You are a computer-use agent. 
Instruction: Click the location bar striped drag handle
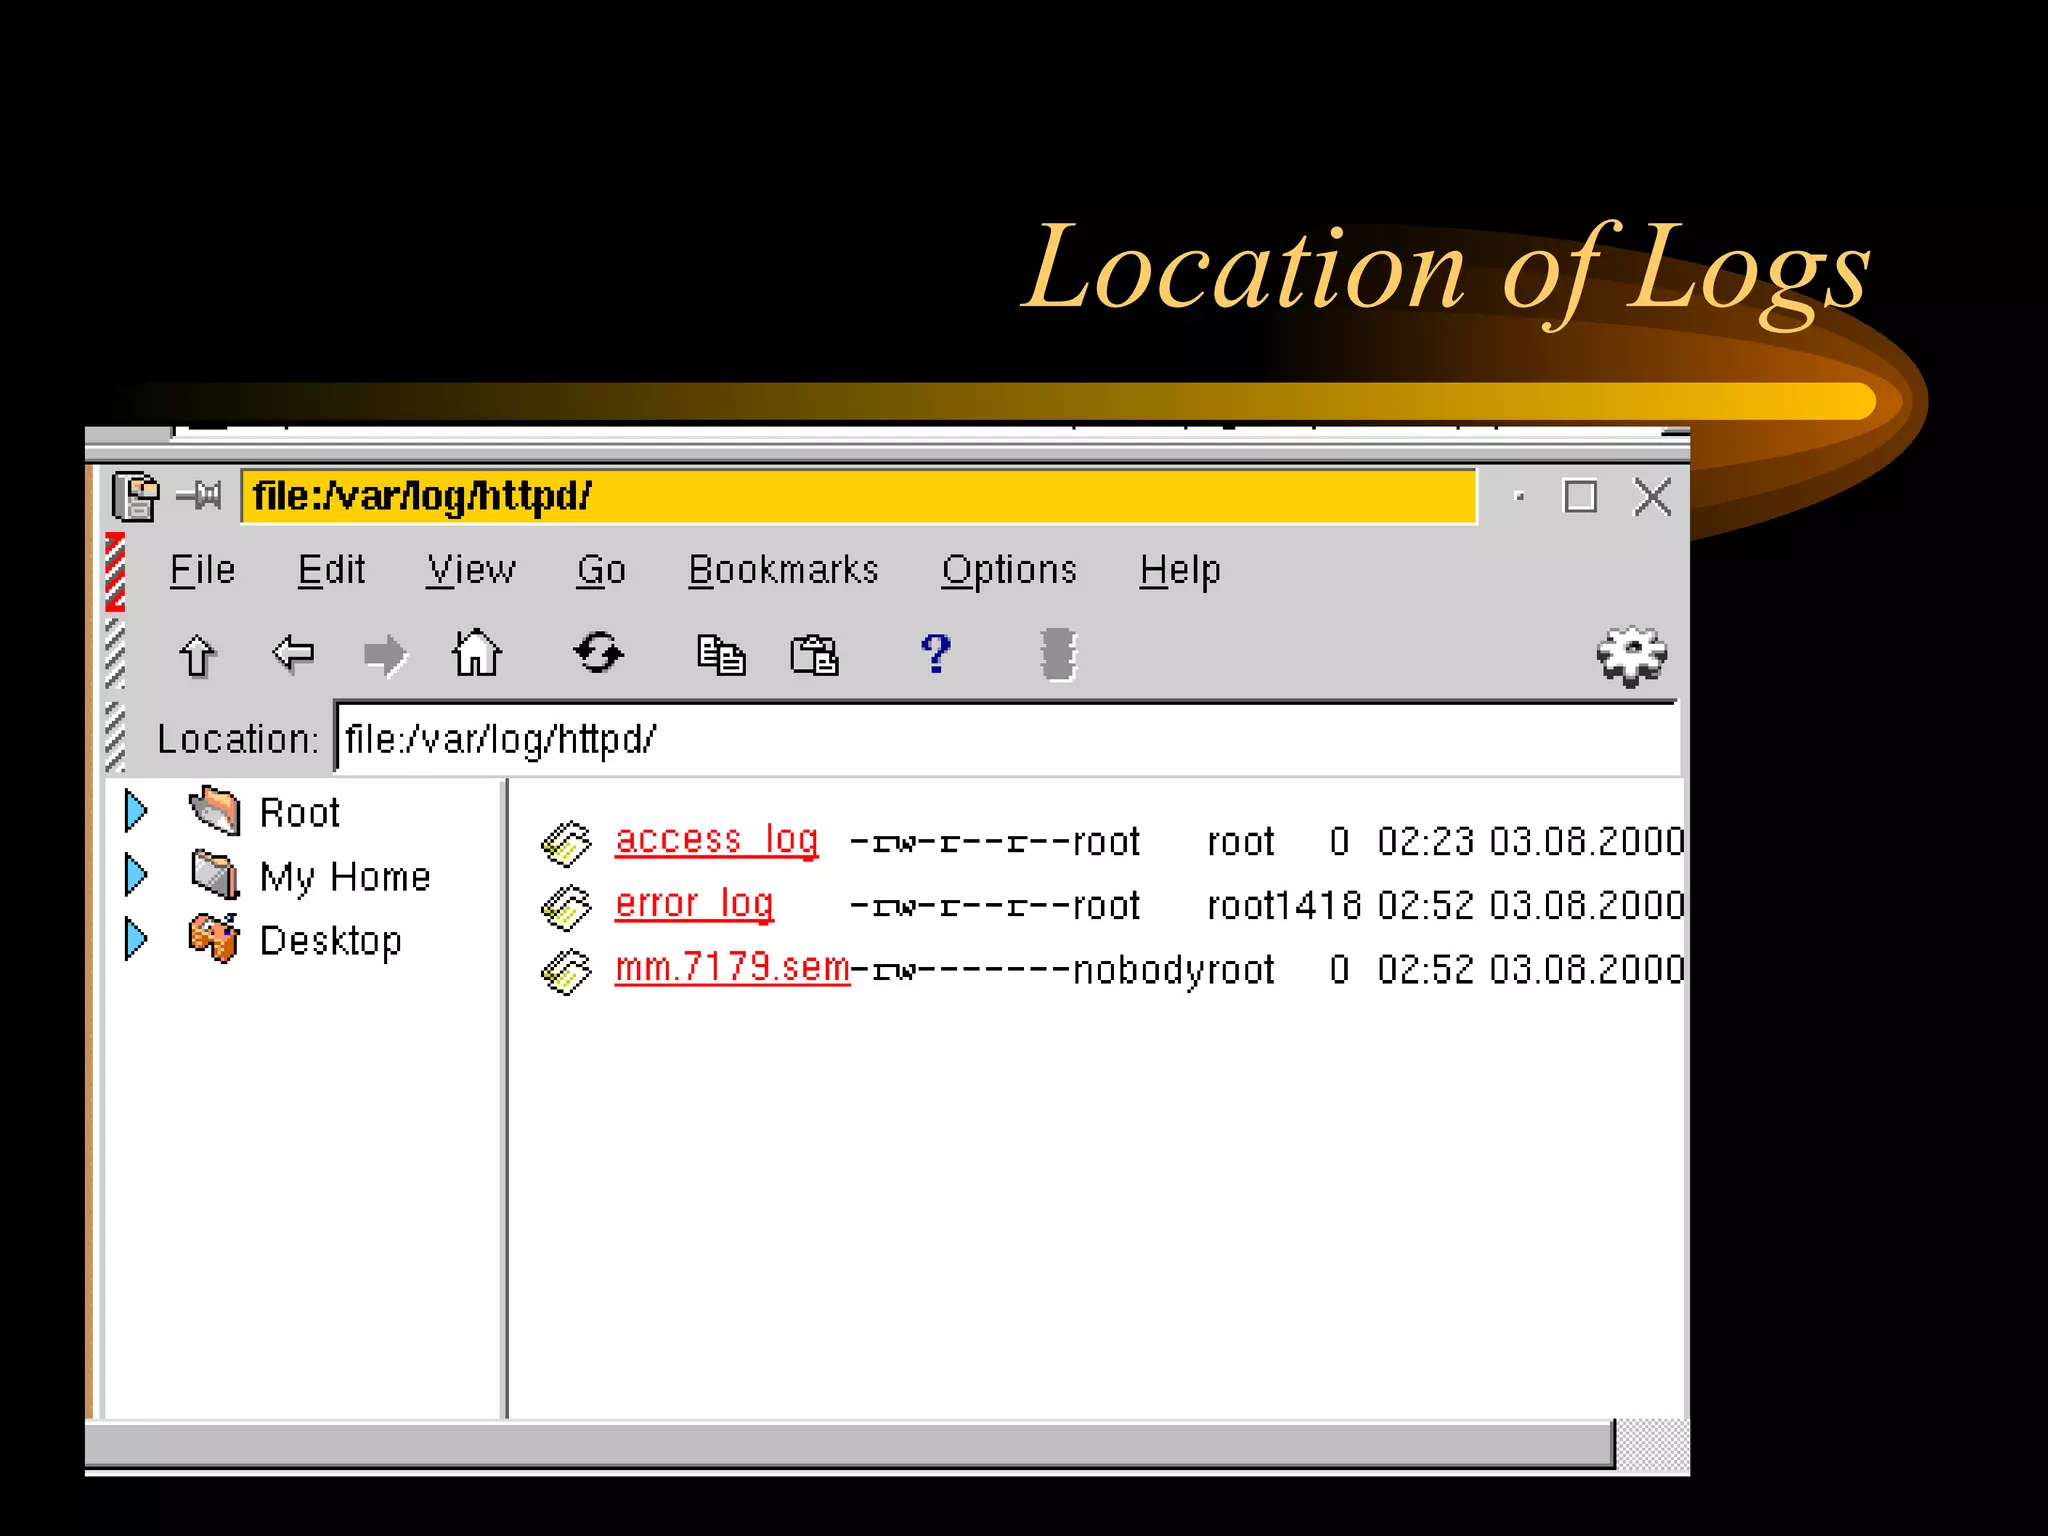click(x=115, y=737)
